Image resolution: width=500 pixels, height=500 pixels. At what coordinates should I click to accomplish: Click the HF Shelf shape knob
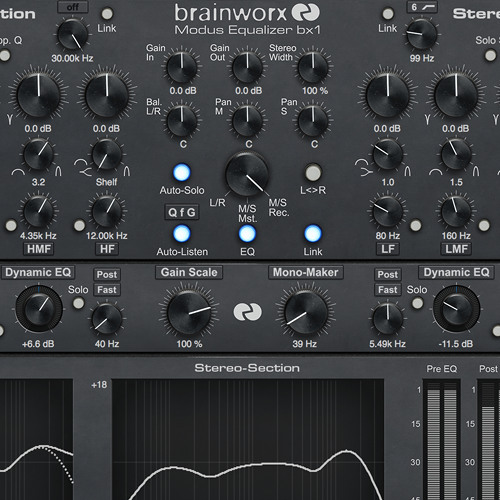point(107,155)
